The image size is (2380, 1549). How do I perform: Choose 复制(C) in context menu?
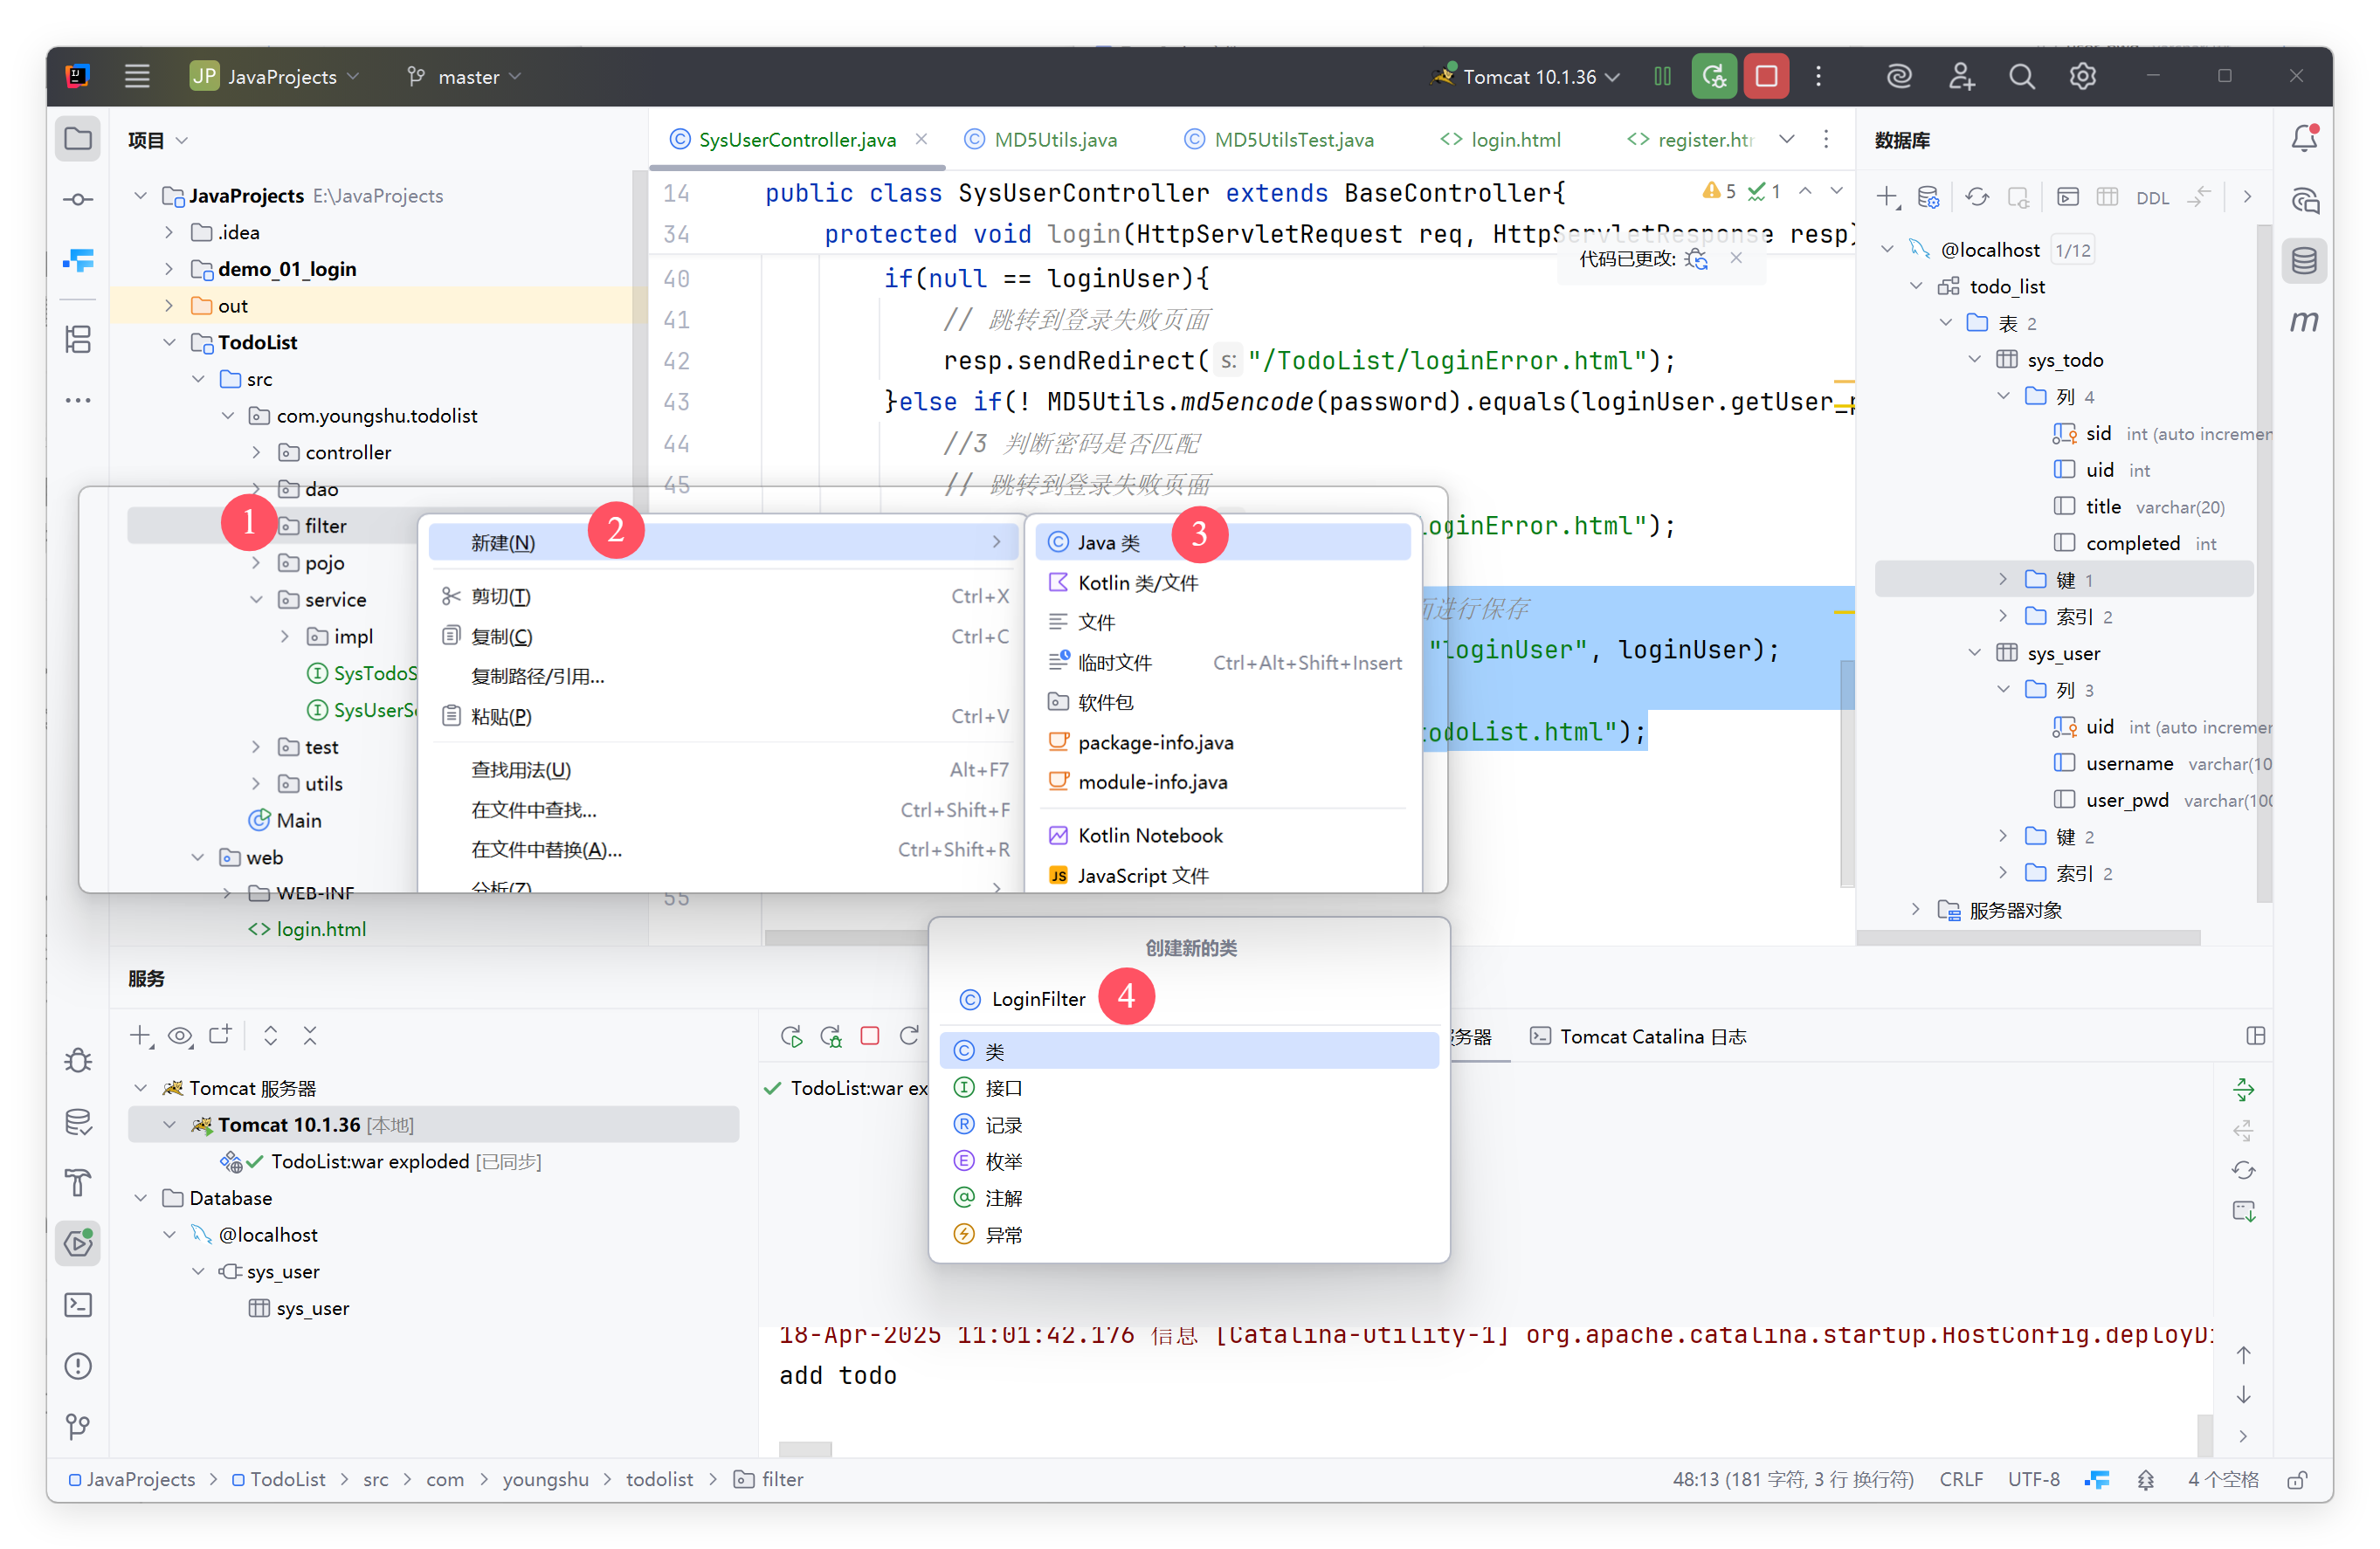[722, 636]
